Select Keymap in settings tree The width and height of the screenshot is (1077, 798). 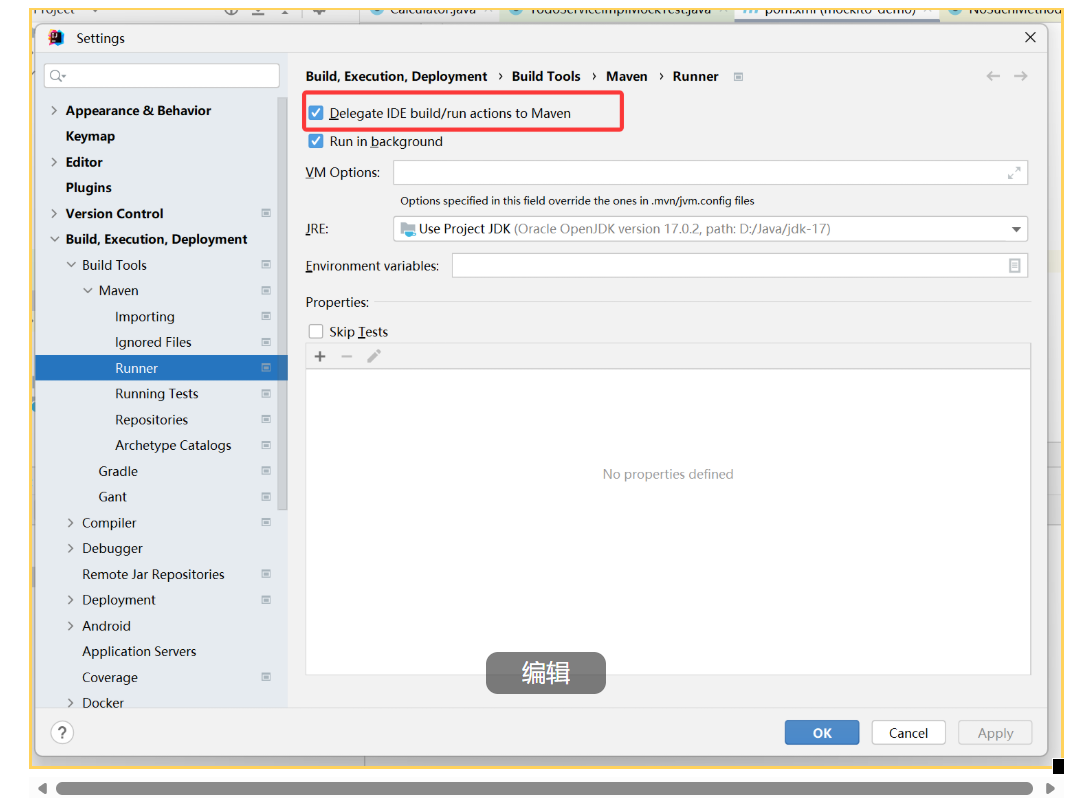(x=90, y=136)
